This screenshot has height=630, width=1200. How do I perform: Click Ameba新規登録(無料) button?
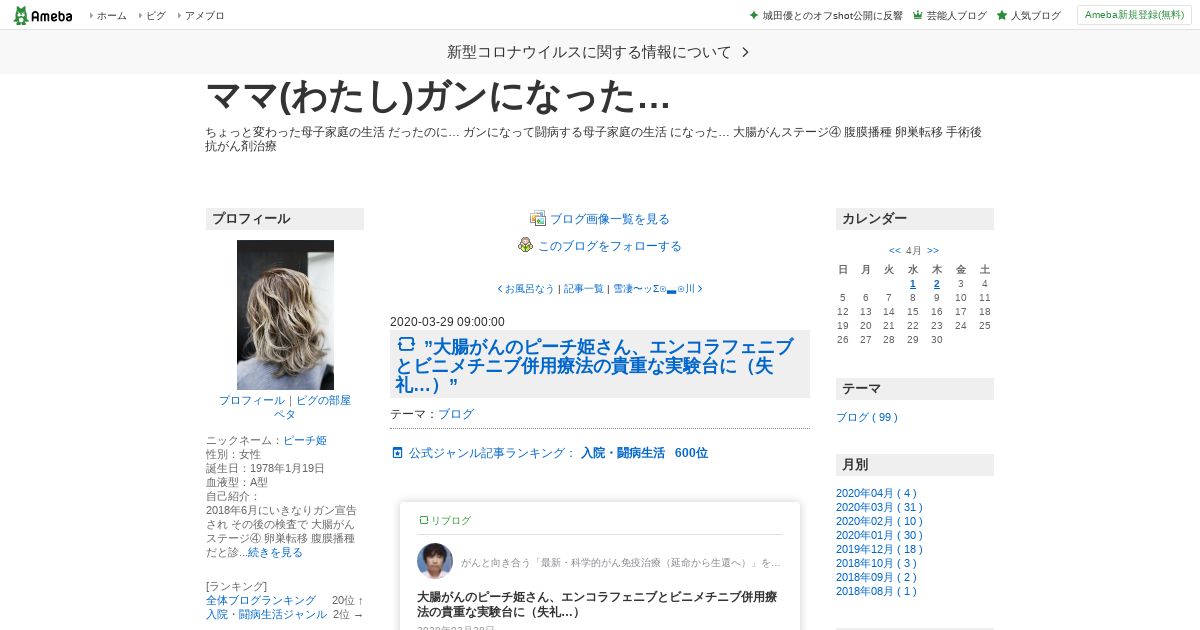(x=1134, y=15)
